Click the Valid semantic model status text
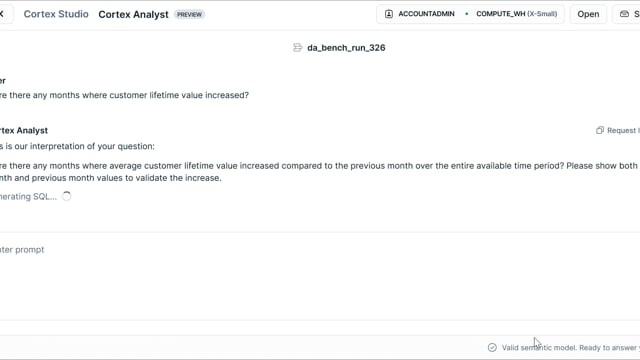The width and height of the screenshot is (640, 360). pyautogui.click(x=571, y=348)
